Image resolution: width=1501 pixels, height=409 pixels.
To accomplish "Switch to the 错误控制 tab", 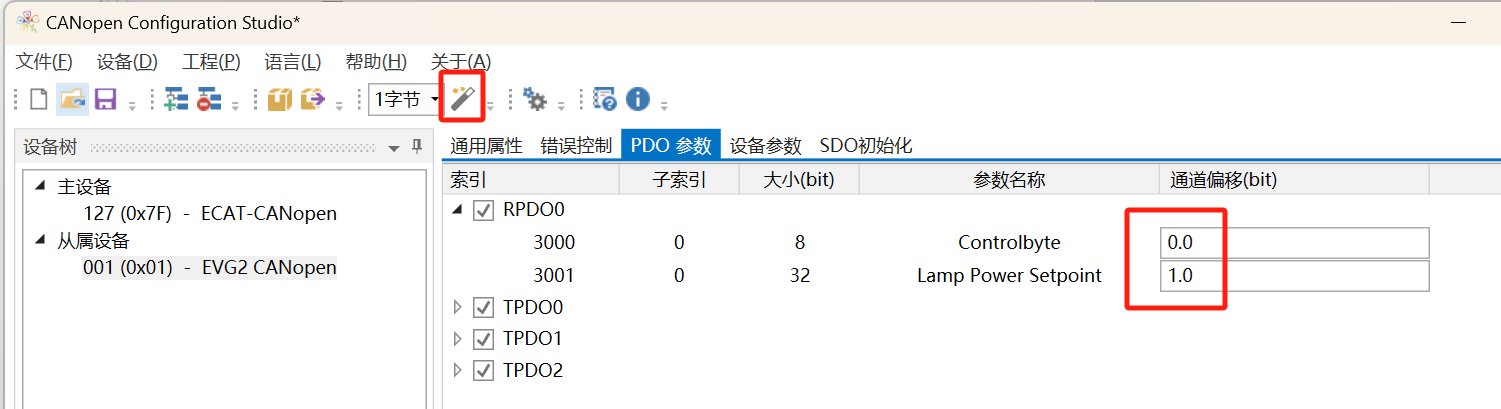I will pyautogui.click(x=576, y=146).
